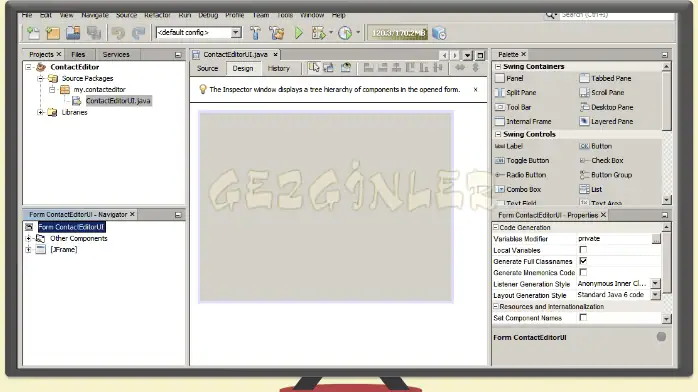Click the search magnifier icon
Viewport: 698px width, 392px height.
coord(550,15)
